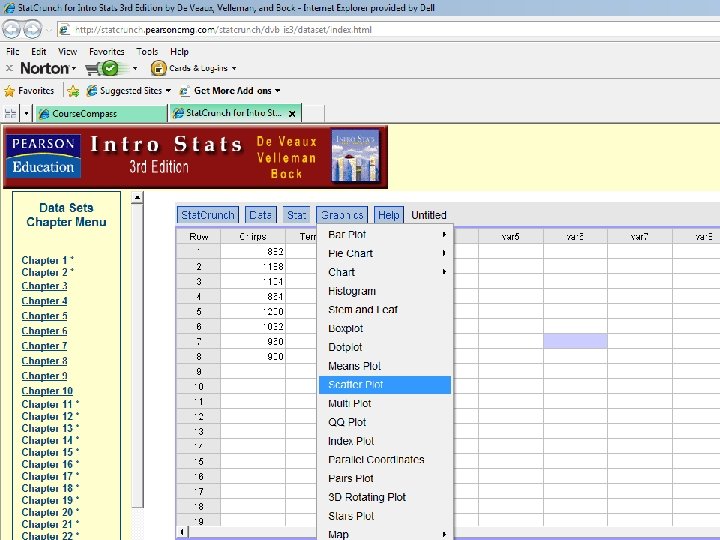Choose Stem and Leaf
The height and width of the screenshot is (540, 720).
click(x=385, y=309)
